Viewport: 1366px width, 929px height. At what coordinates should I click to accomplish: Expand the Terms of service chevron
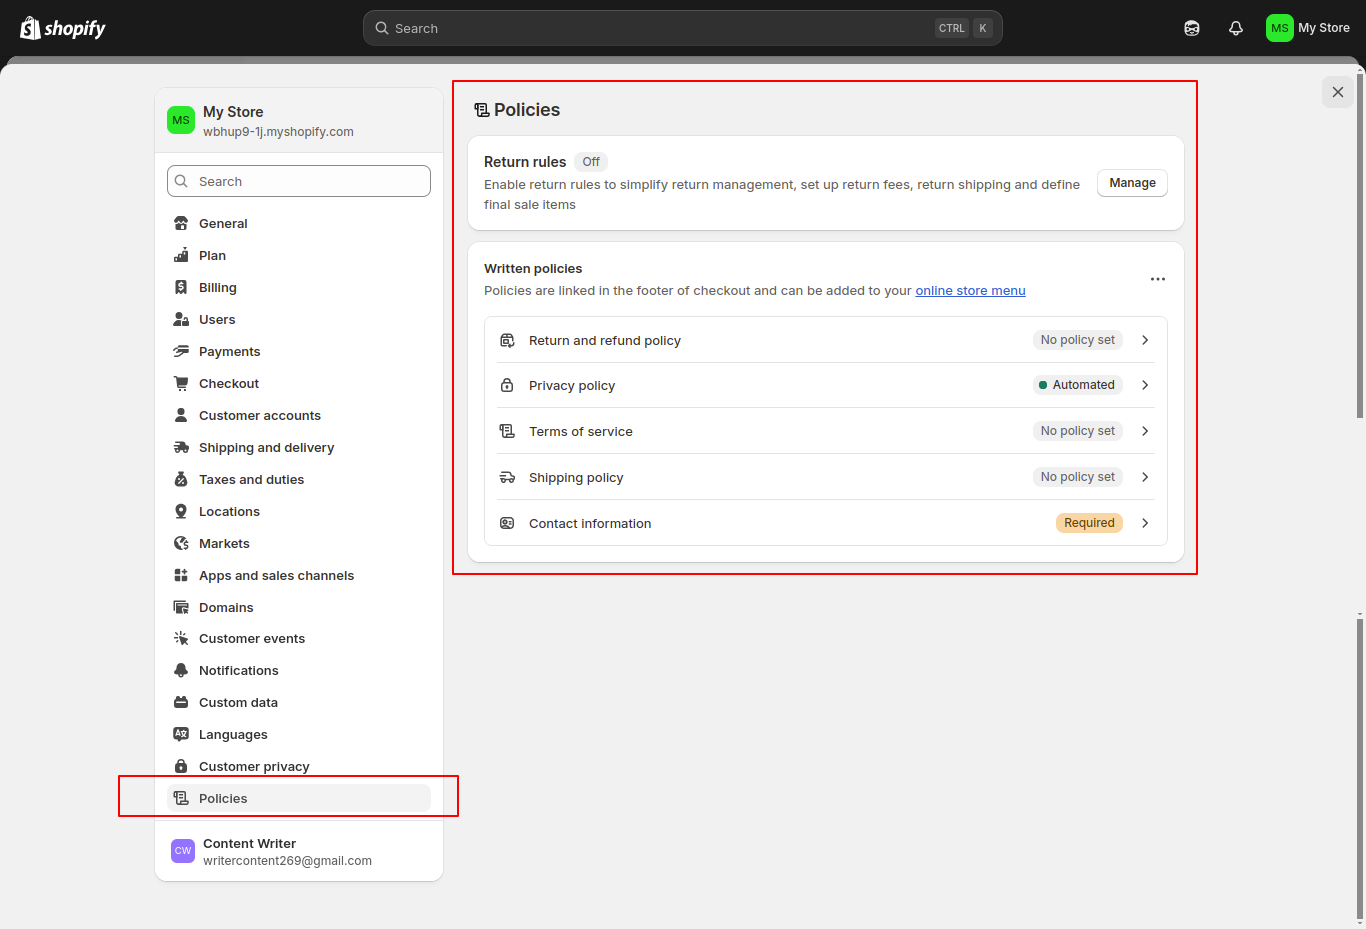pos(1144,431)
